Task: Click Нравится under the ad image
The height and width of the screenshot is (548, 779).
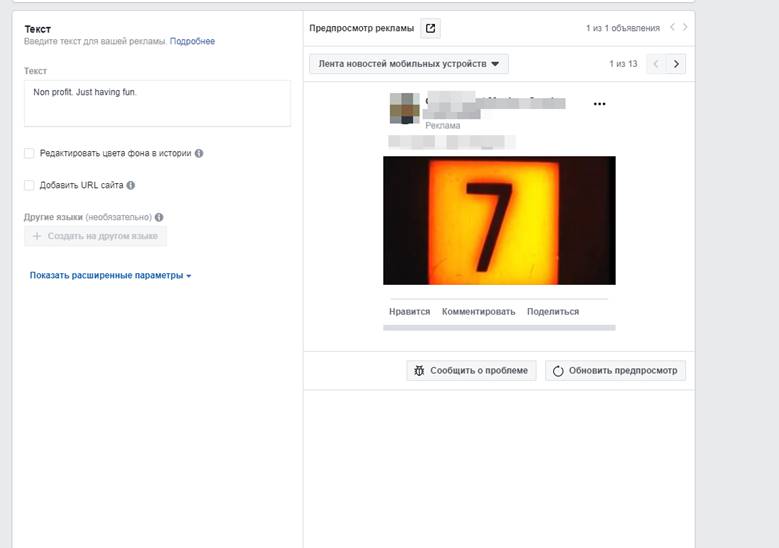Action: [x=409, y=311]
